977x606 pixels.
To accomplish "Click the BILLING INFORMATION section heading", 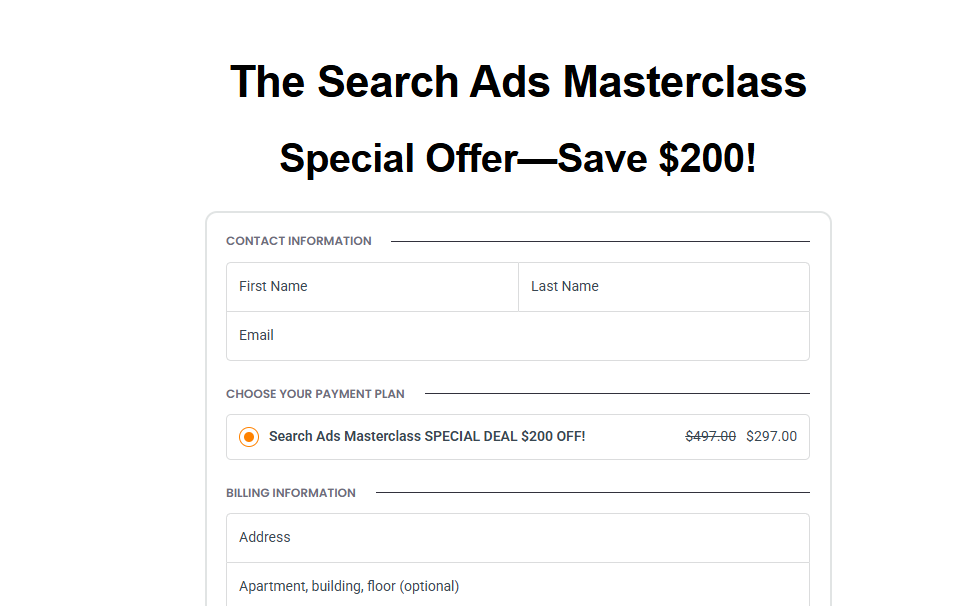I will pos(290,493).
